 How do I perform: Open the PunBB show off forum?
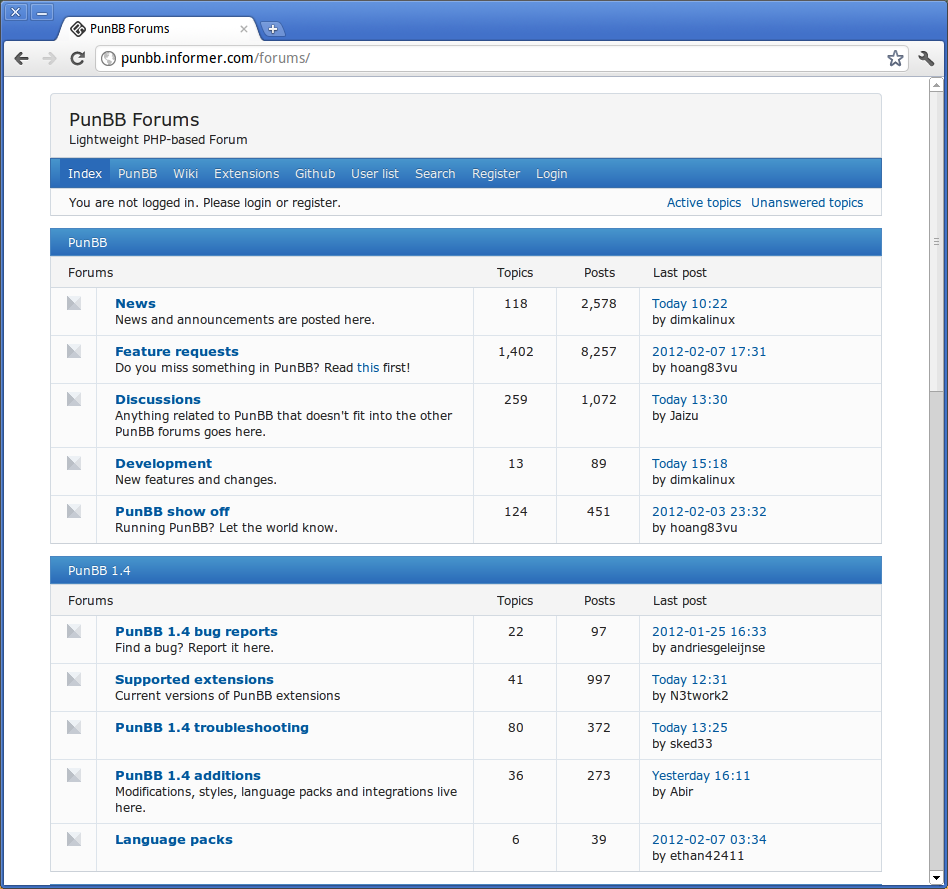(x=172, y=511)
